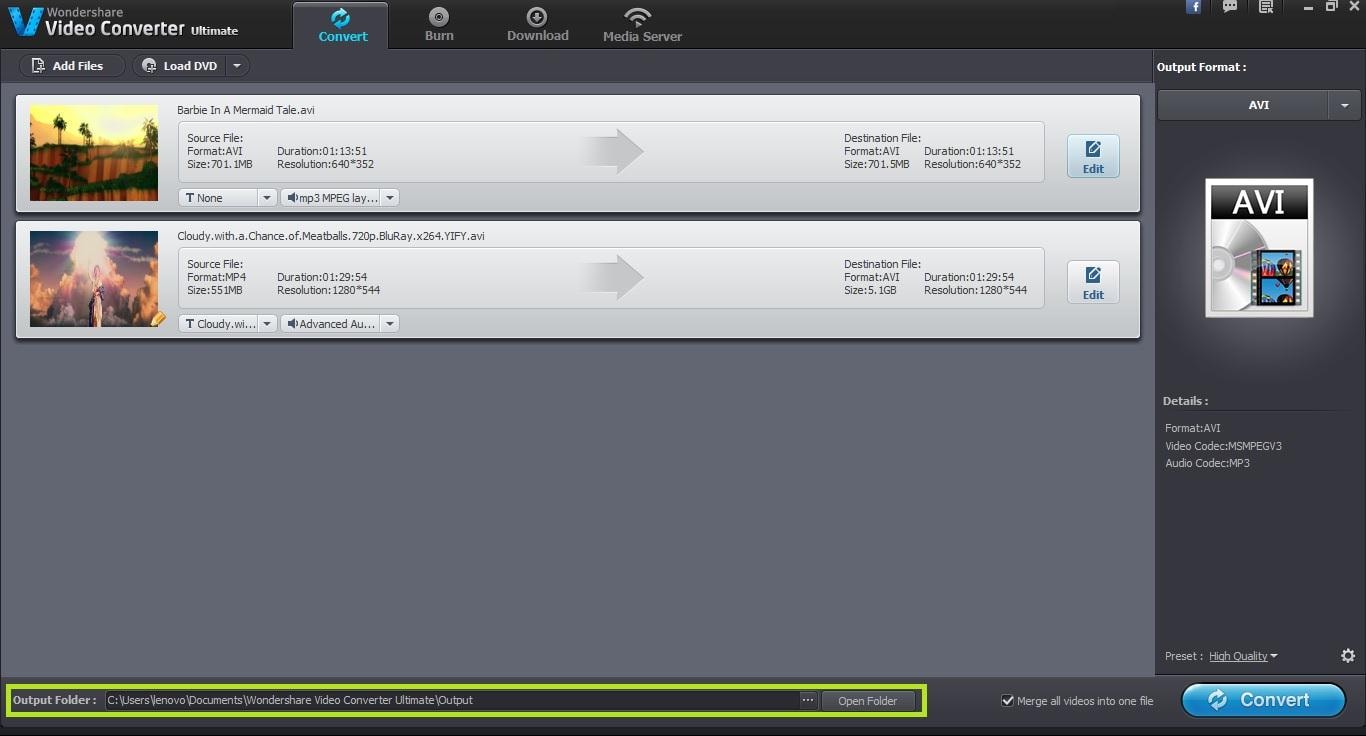Click the Load DVD button

(179, 66)
